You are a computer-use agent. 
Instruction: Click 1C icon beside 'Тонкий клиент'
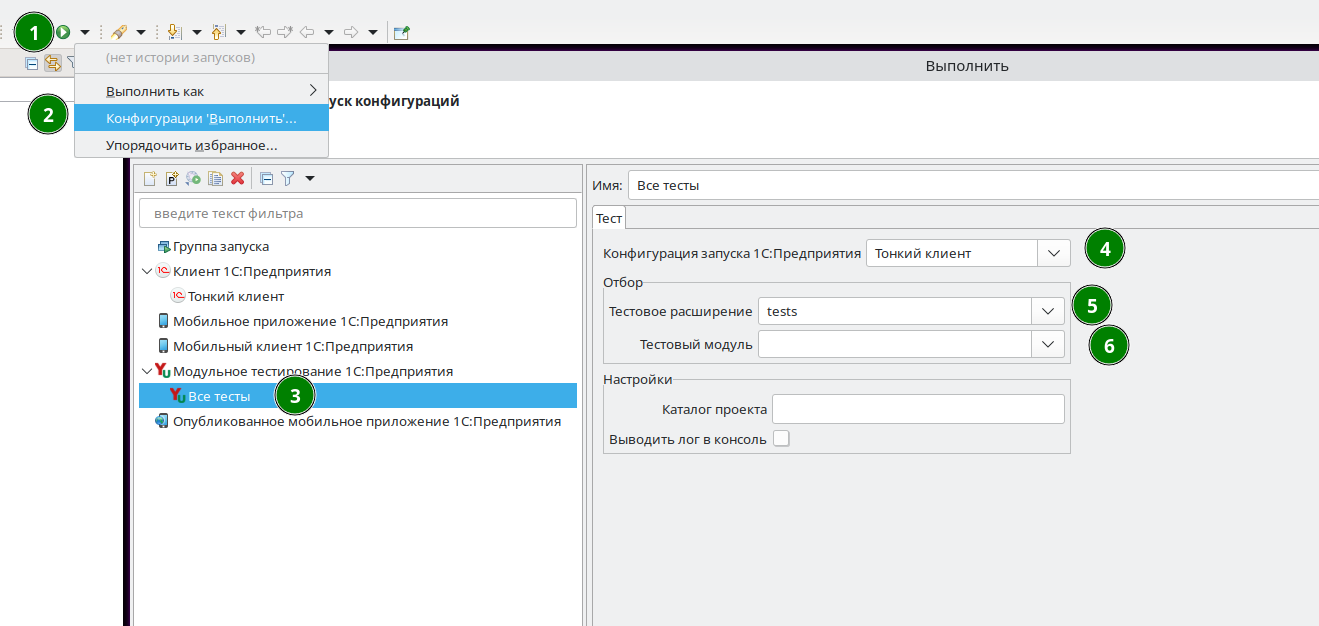coord(178,296)
